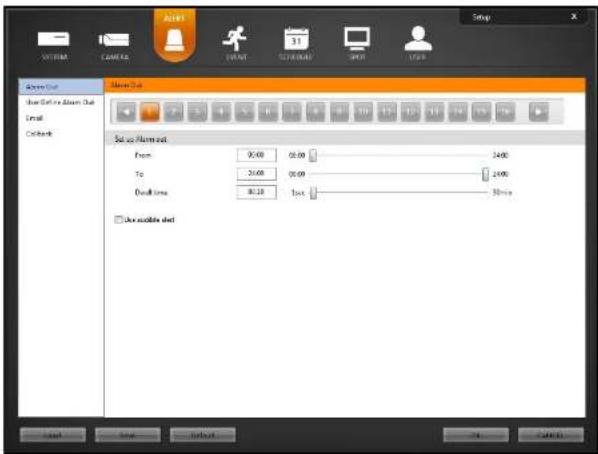598x454 pixels.
Task: Select alarm out channel 13
Action: (434, 112)
